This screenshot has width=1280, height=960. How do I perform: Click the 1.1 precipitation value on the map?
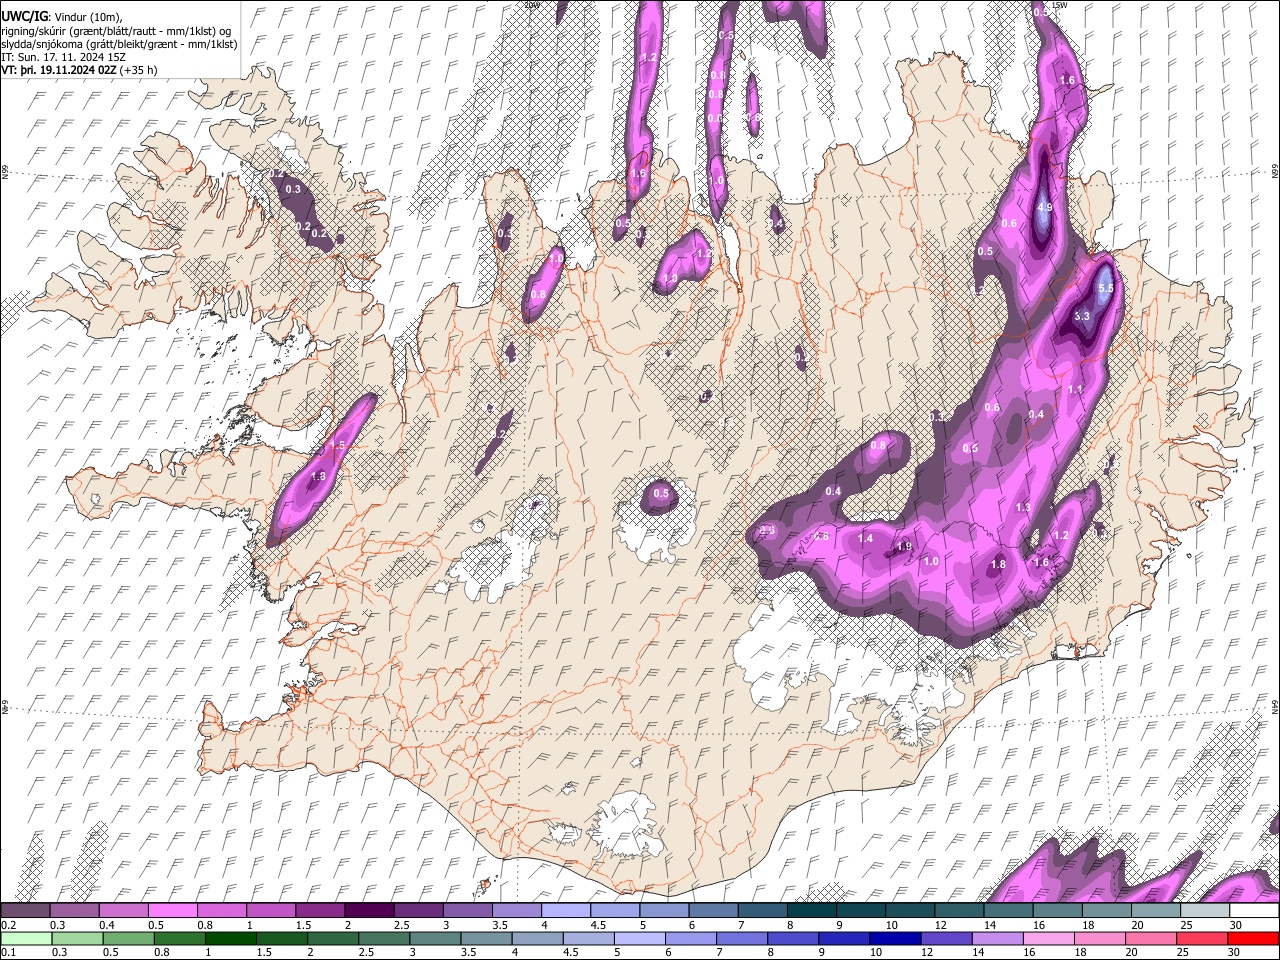coord(1076,390)
